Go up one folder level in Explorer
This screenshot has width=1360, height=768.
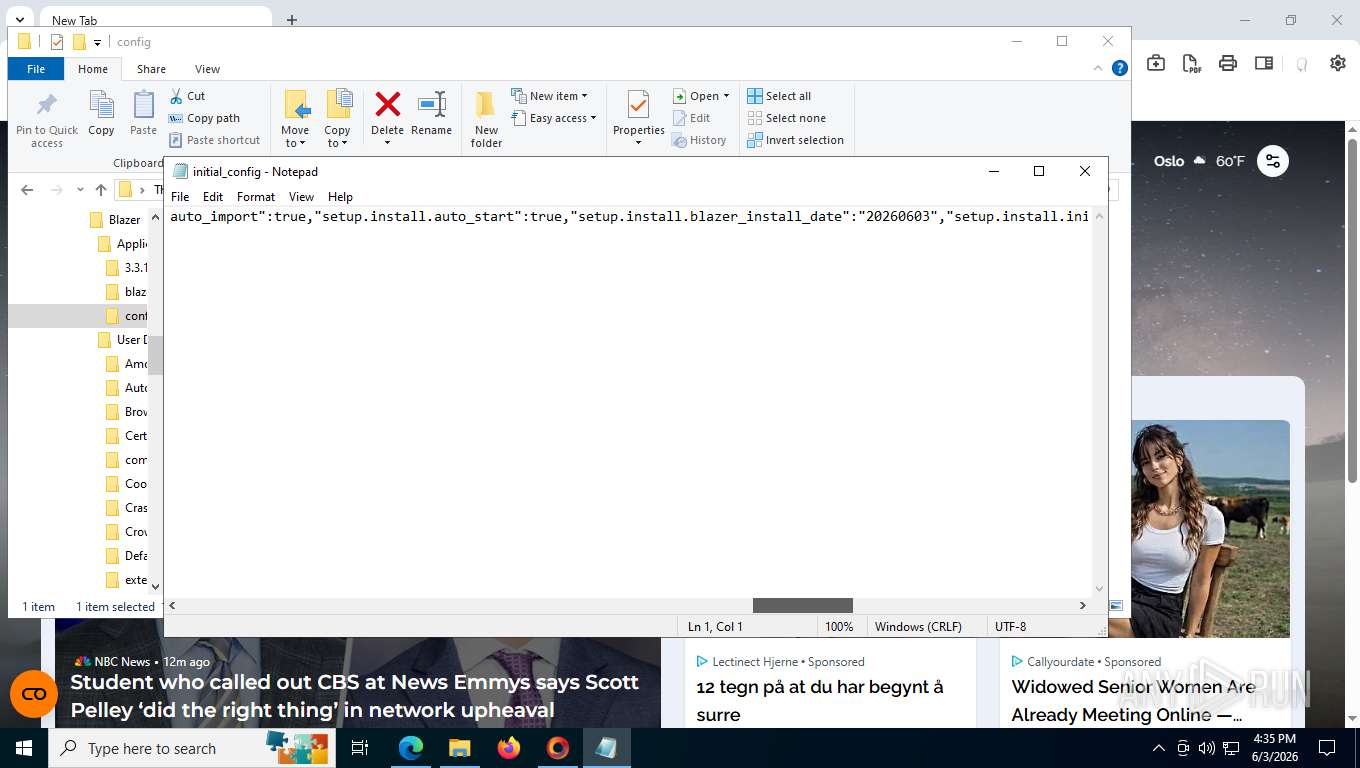101,190
